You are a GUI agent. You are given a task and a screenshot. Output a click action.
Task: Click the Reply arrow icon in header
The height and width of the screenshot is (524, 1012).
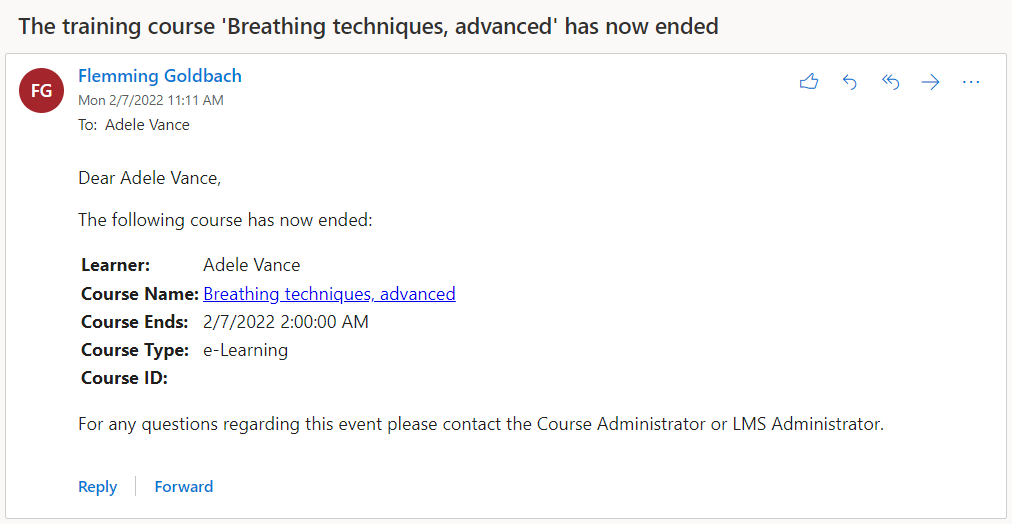[x=850, y=82]
